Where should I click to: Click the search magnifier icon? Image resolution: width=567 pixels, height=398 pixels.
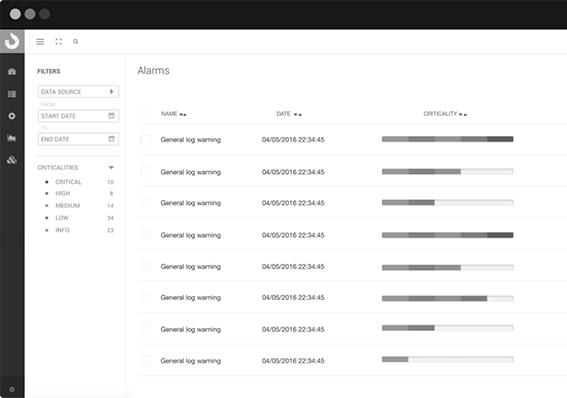click(76, 42)
